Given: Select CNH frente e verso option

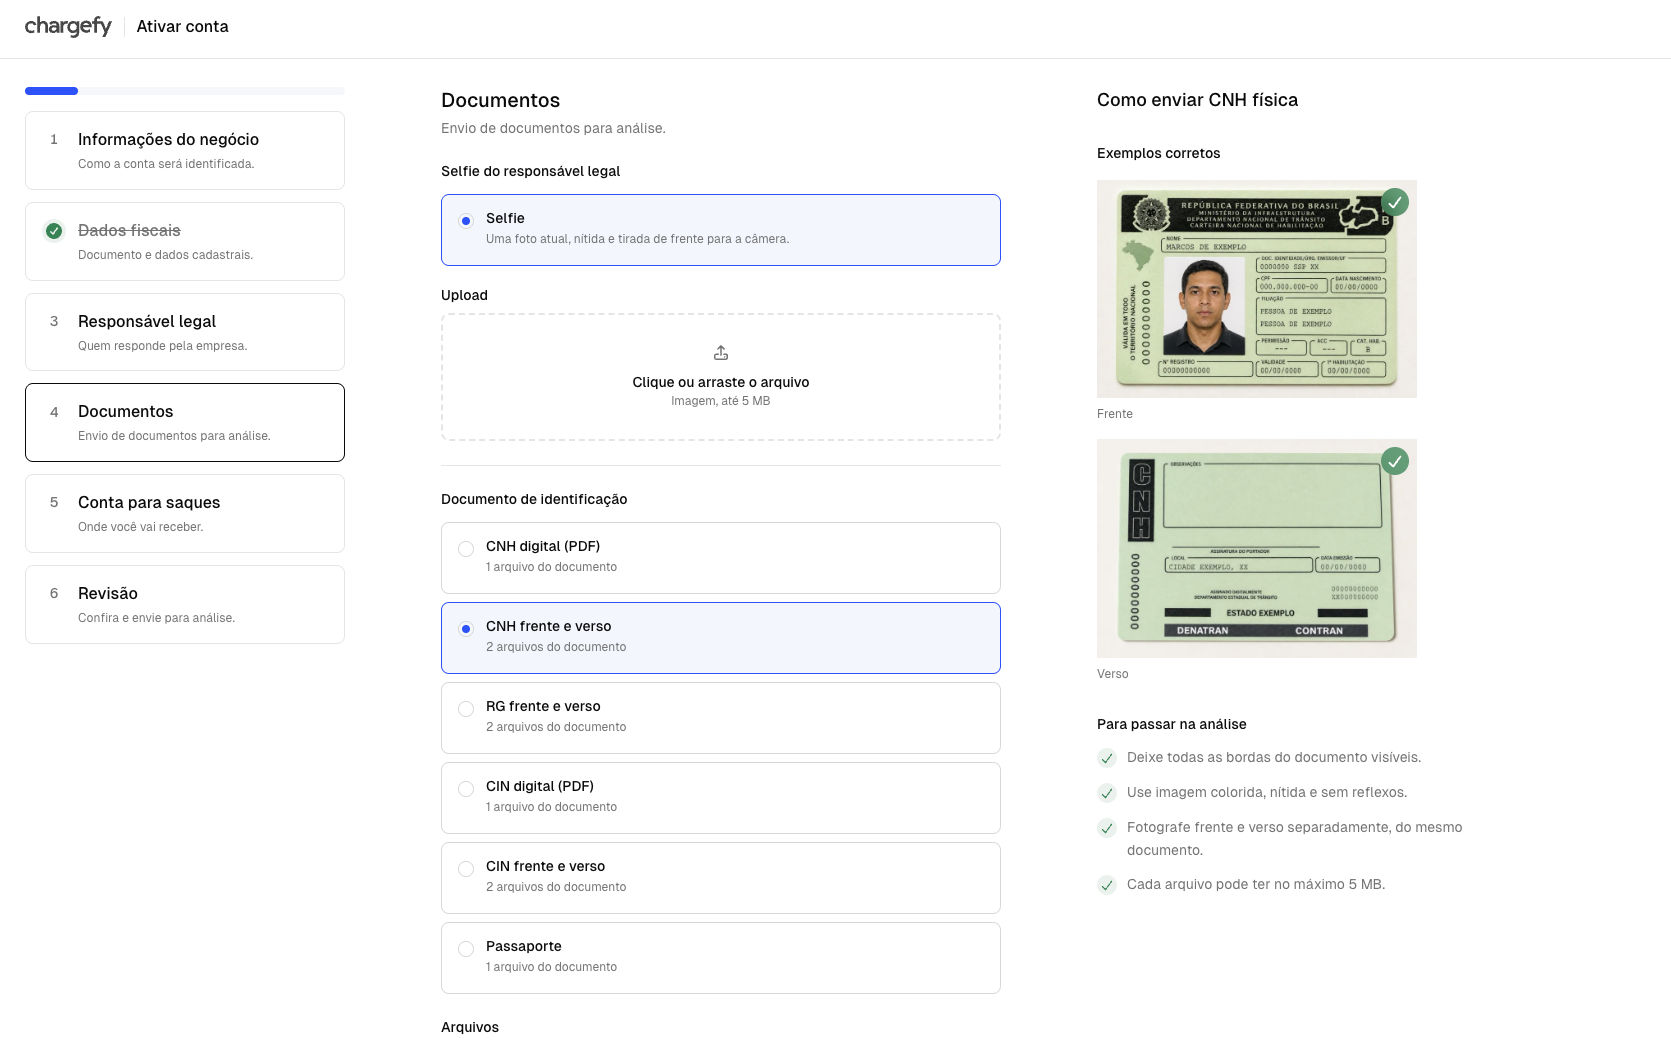Looking at the screenshot, I should [x=721, y=638].
